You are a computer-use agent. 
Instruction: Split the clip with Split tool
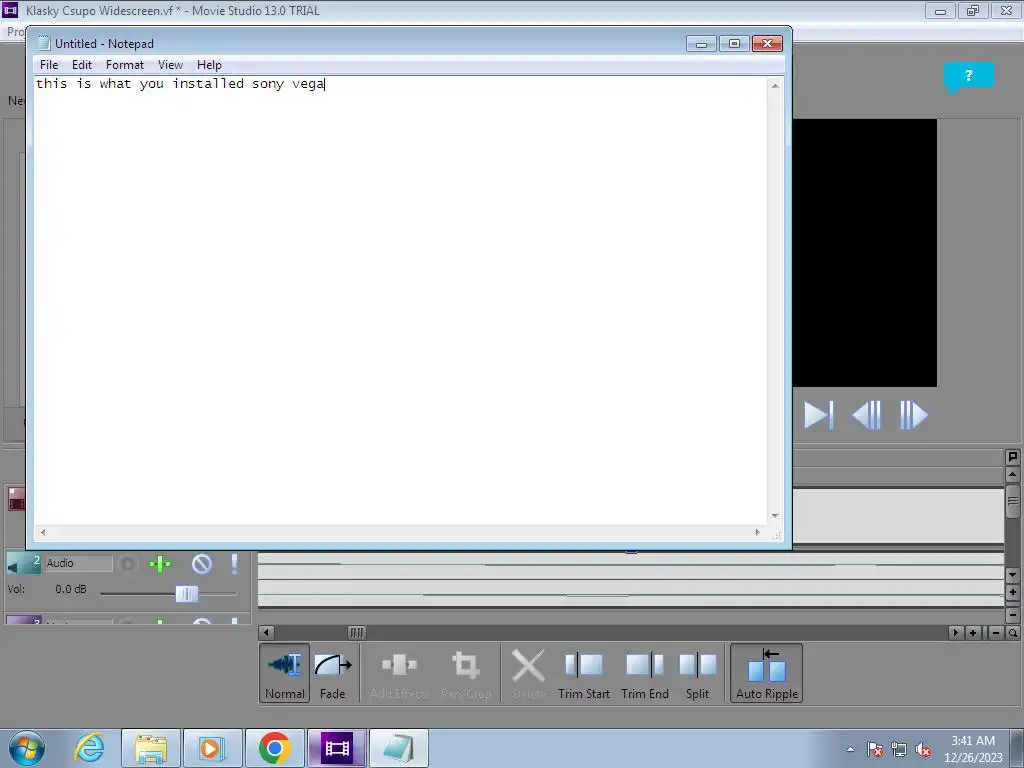[x=697, y=673]
